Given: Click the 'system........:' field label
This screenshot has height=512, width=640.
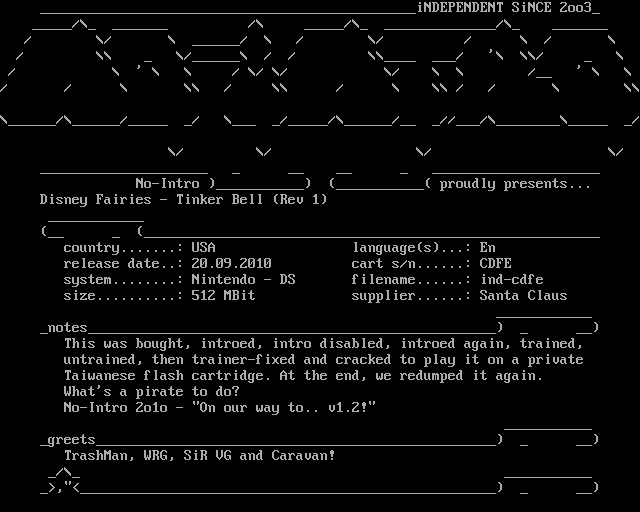Looking at the screenshot, I should [x=123, y=280].
